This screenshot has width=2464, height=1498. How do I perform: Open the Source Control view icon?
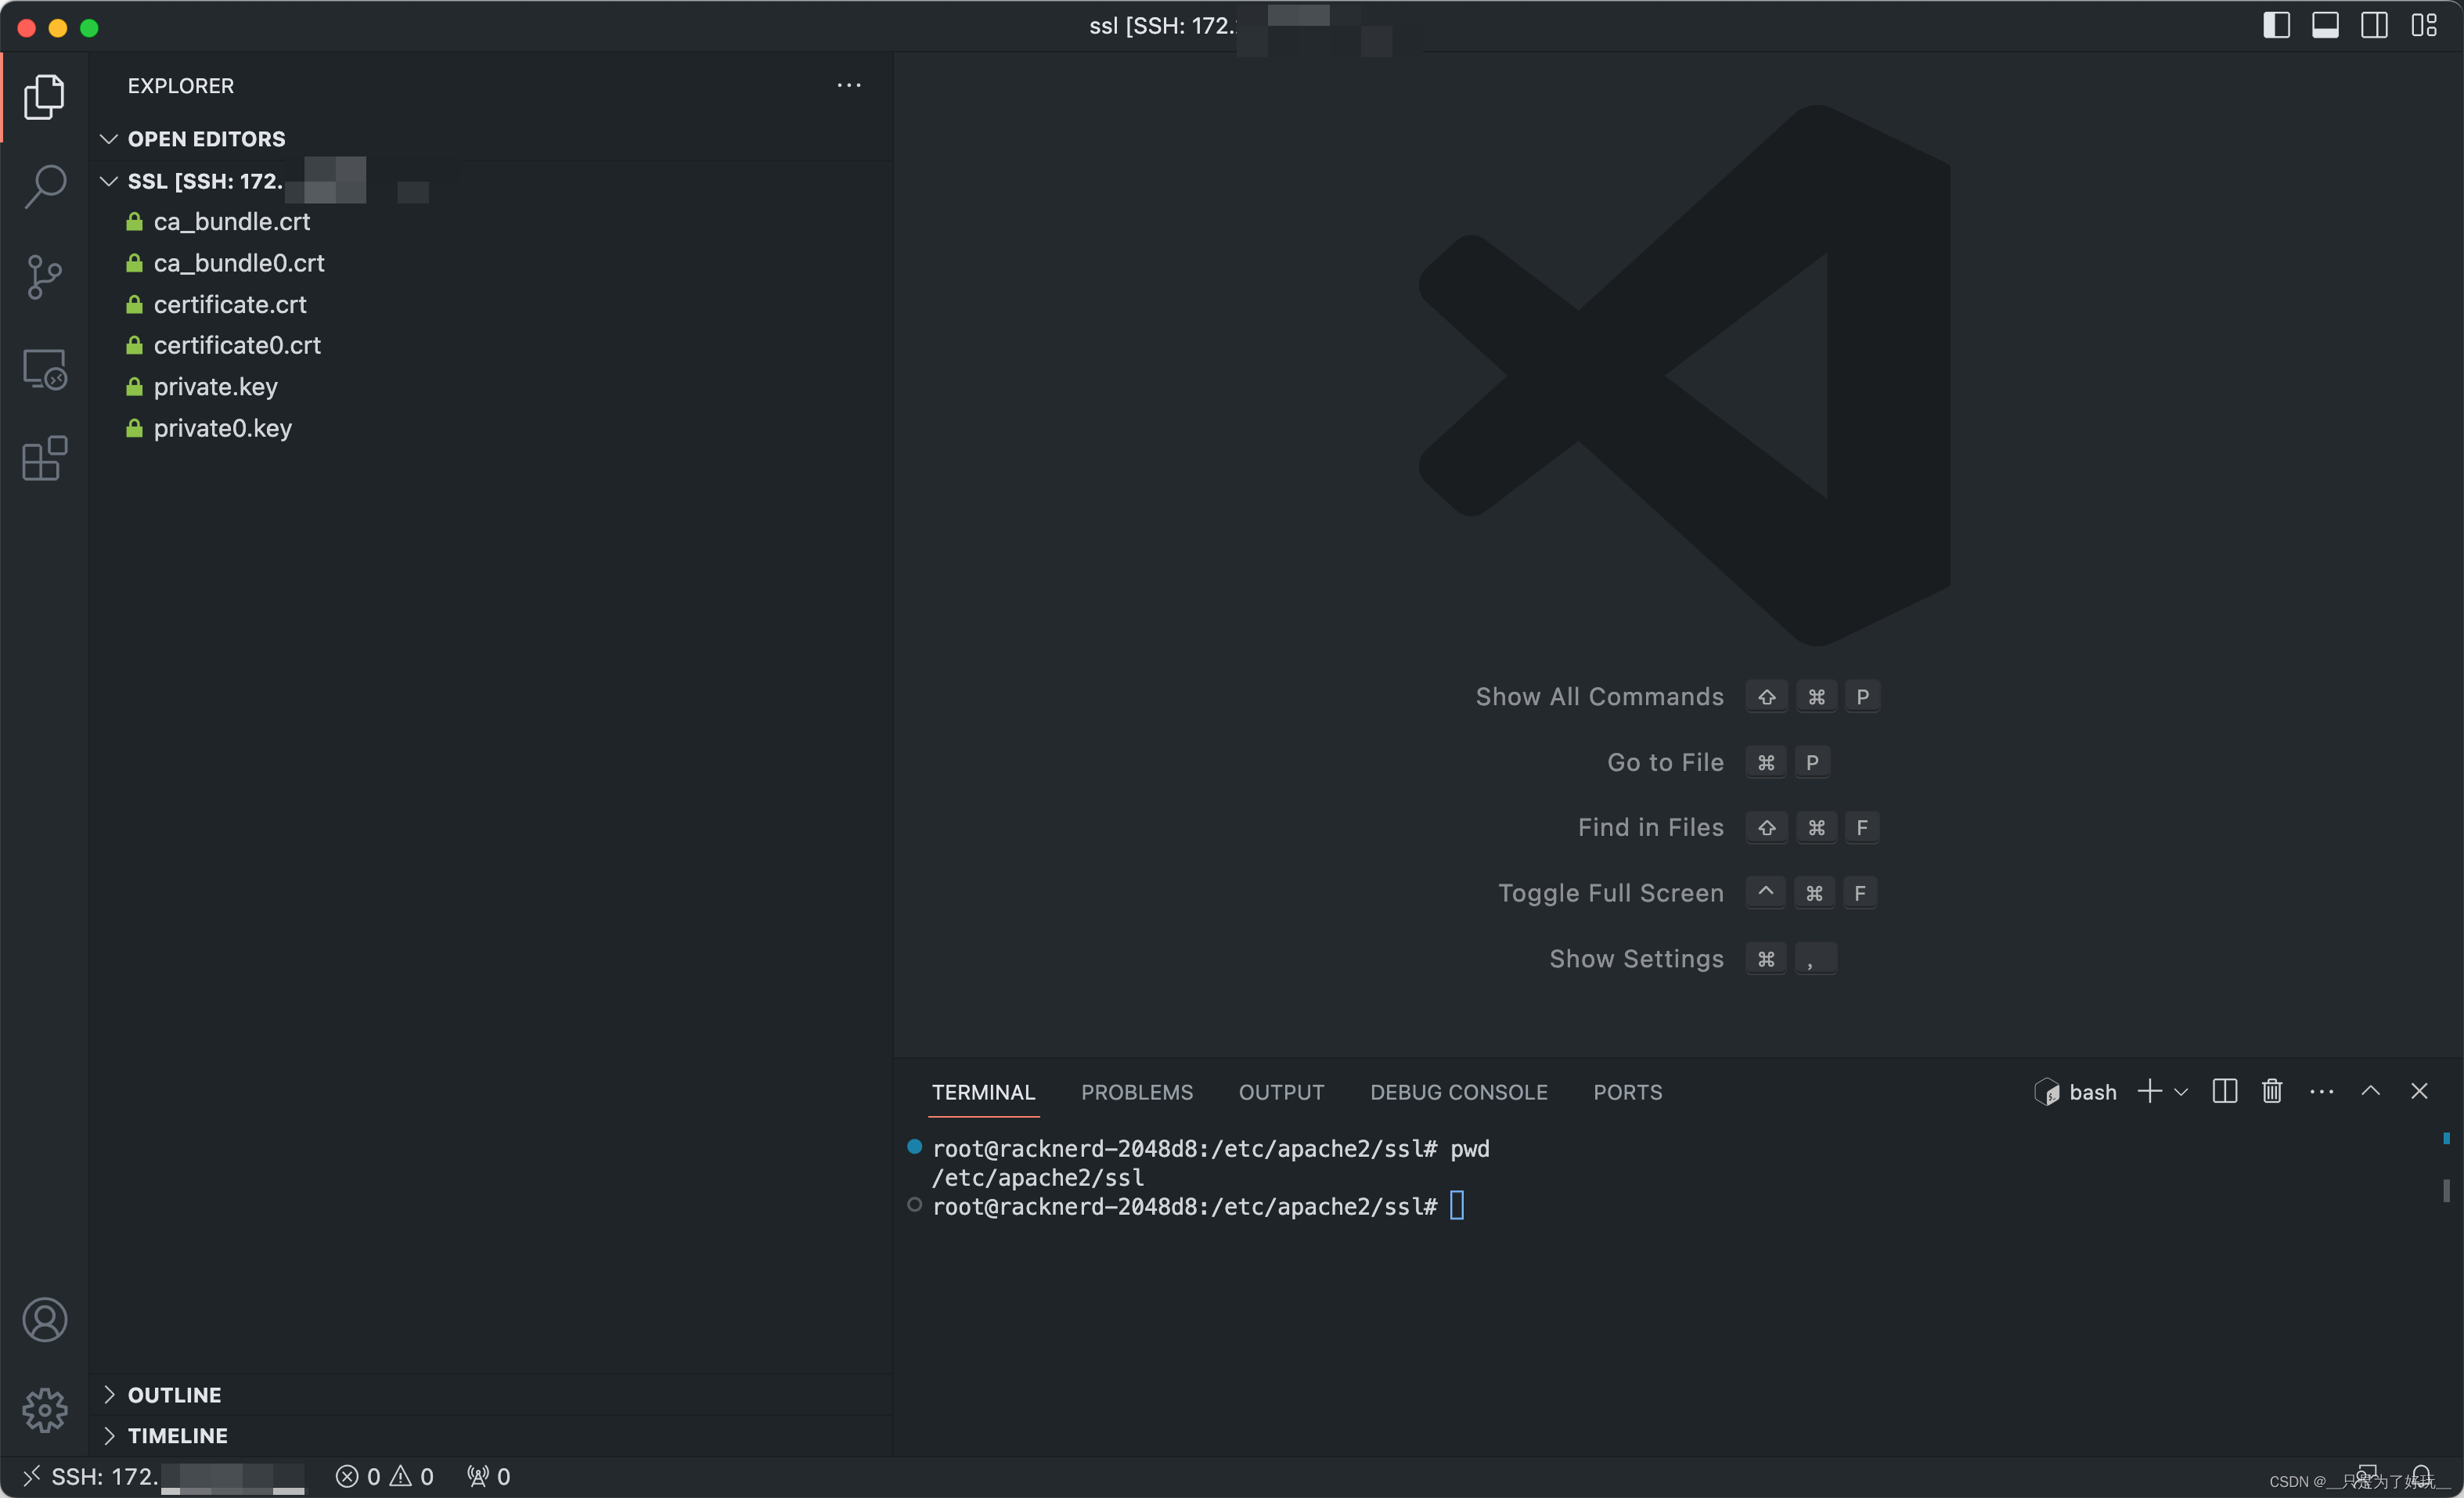[45, 277]
